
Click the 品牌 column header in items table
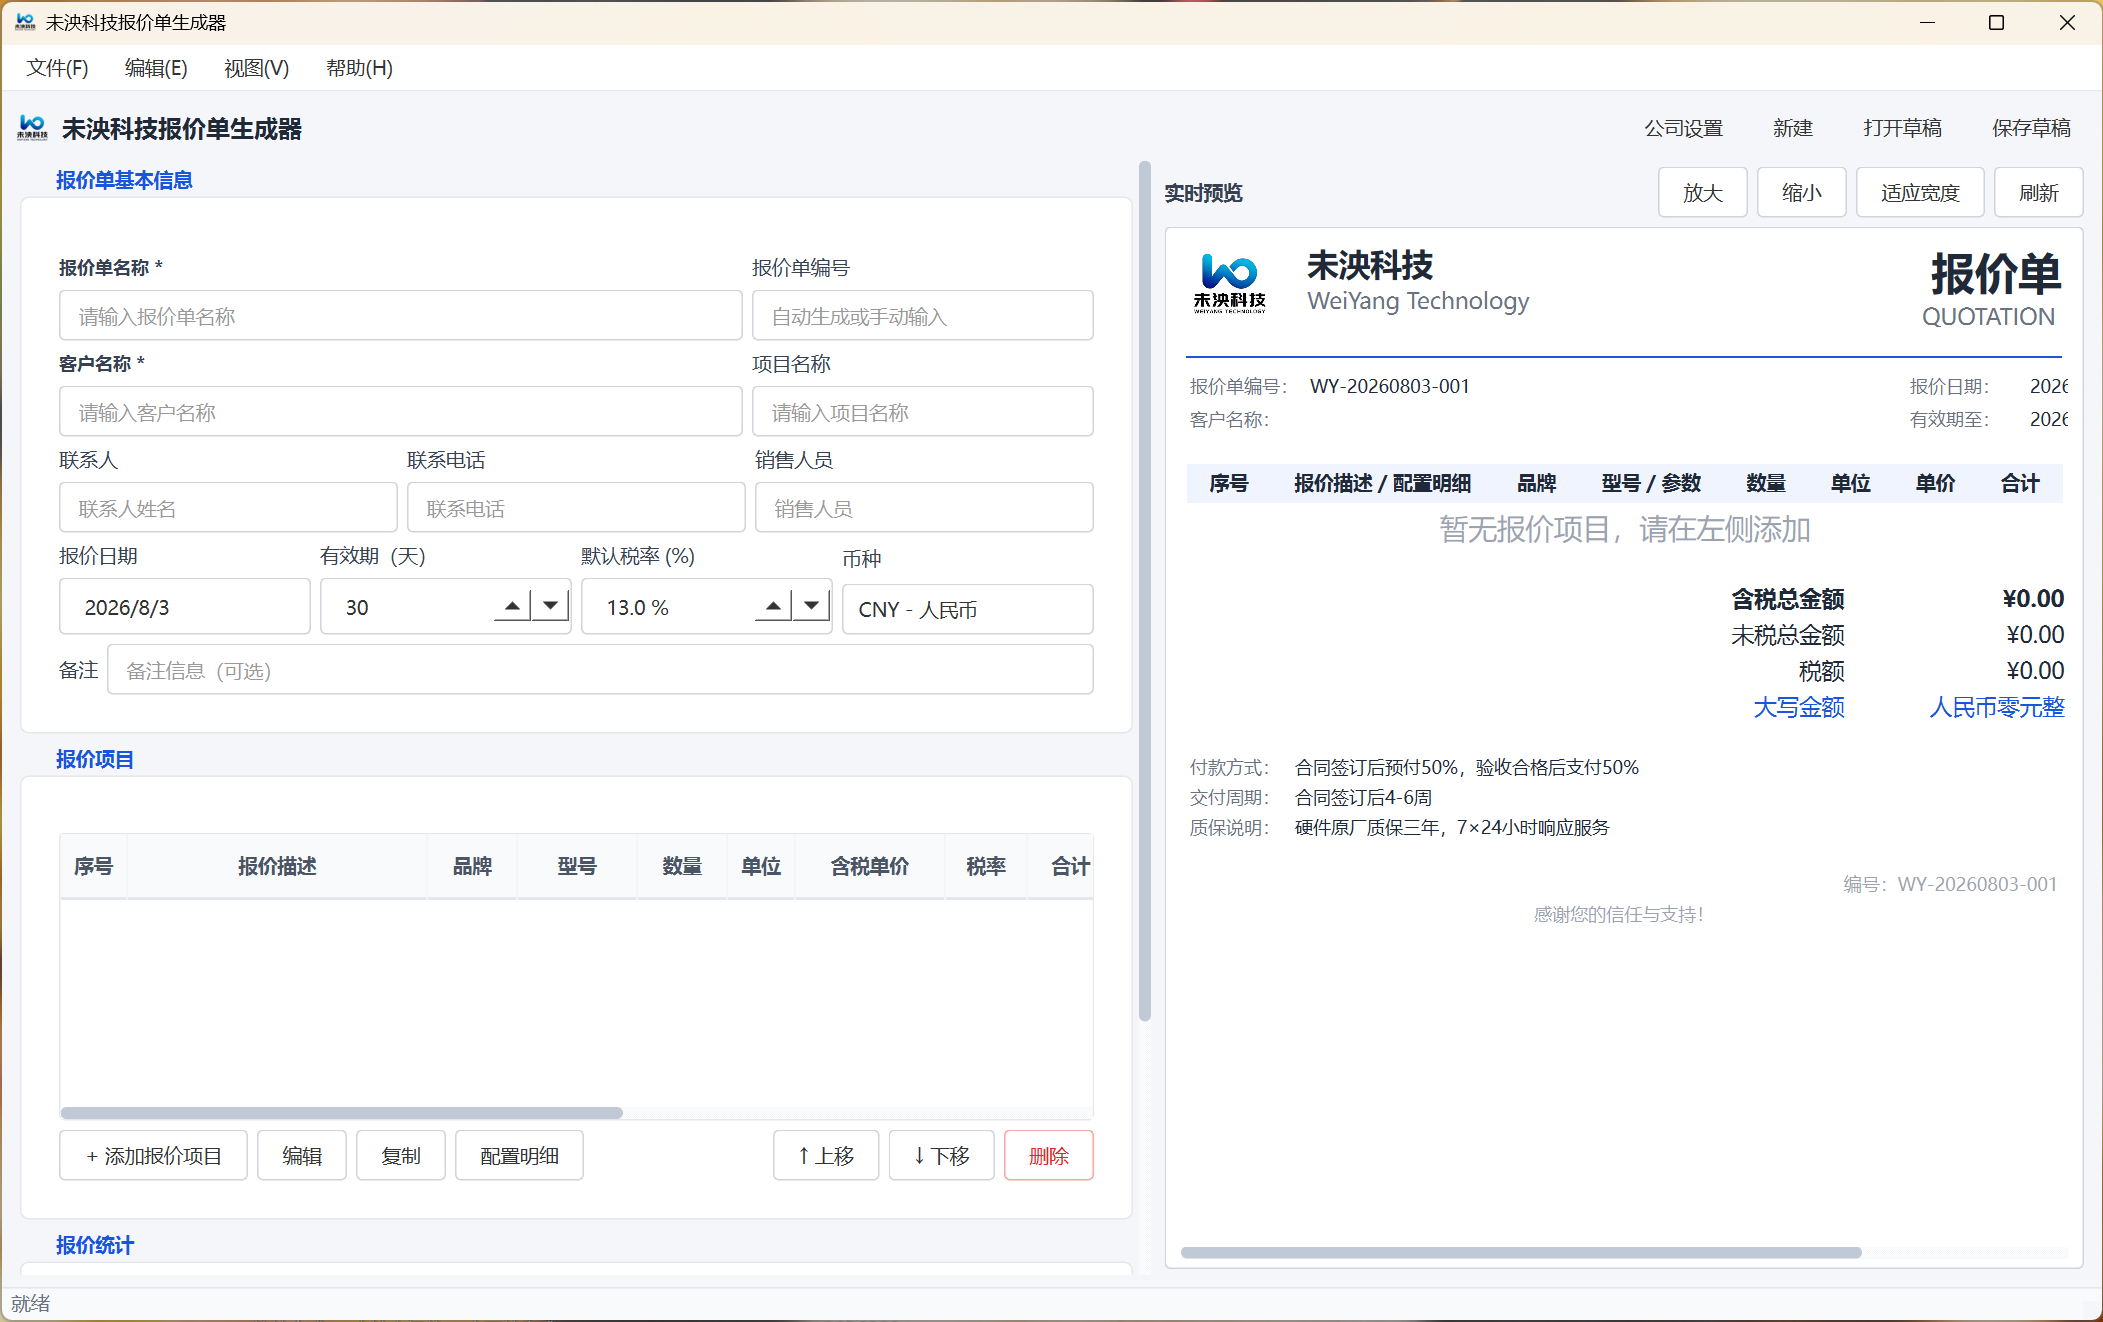[472, 866]
